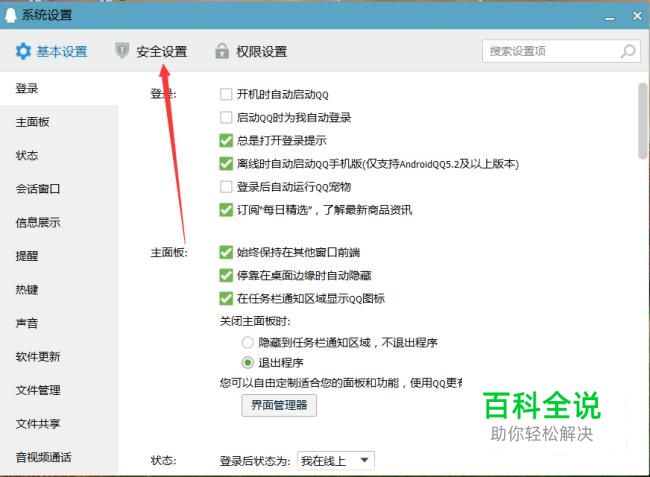Click the vertical scrollbar thumb
Image resolution: width=650 pixels, height=477 pixels.
(x=643, y=121)
